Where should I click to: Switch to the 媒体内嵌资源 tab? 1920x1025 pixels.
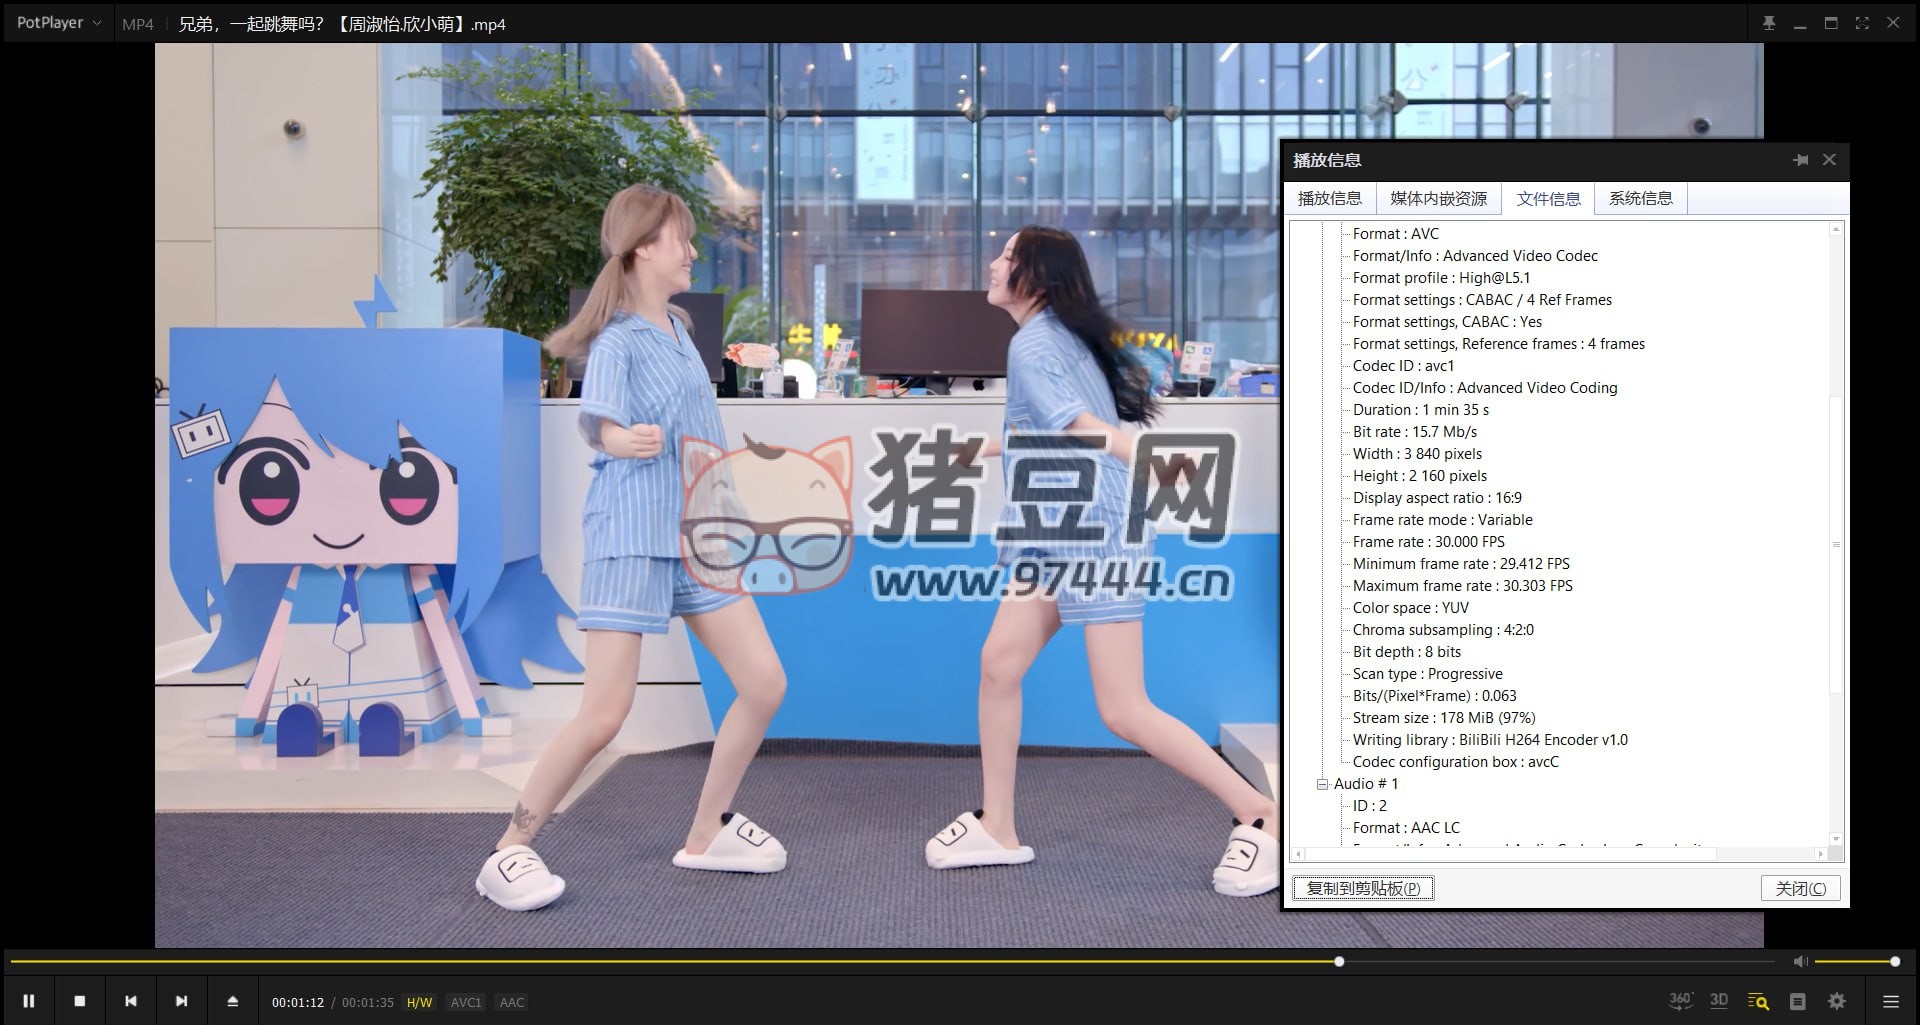1438,198
